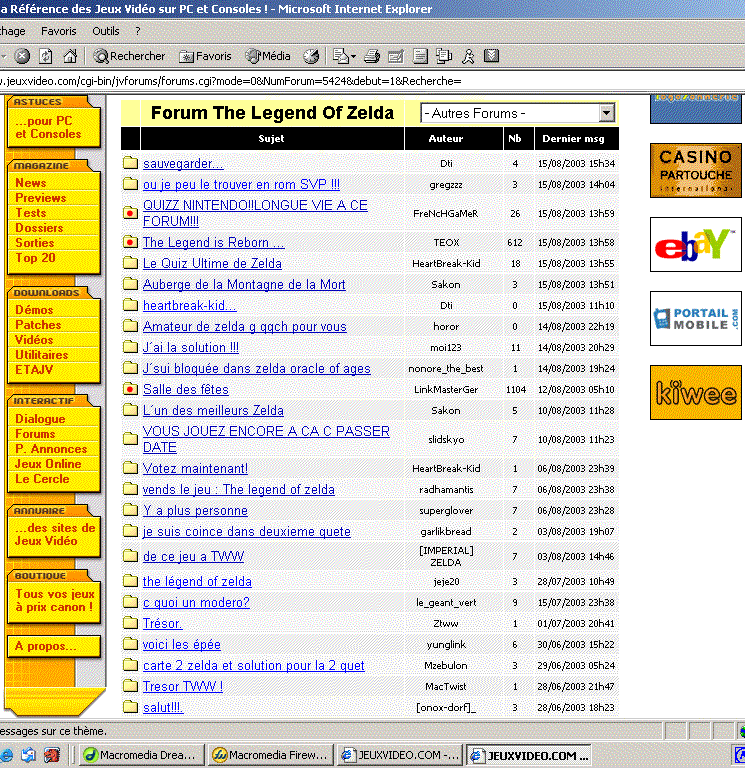Open topic Votez maintenant!
Viewport: 745px width, 768px height.
tap(195, 469)
